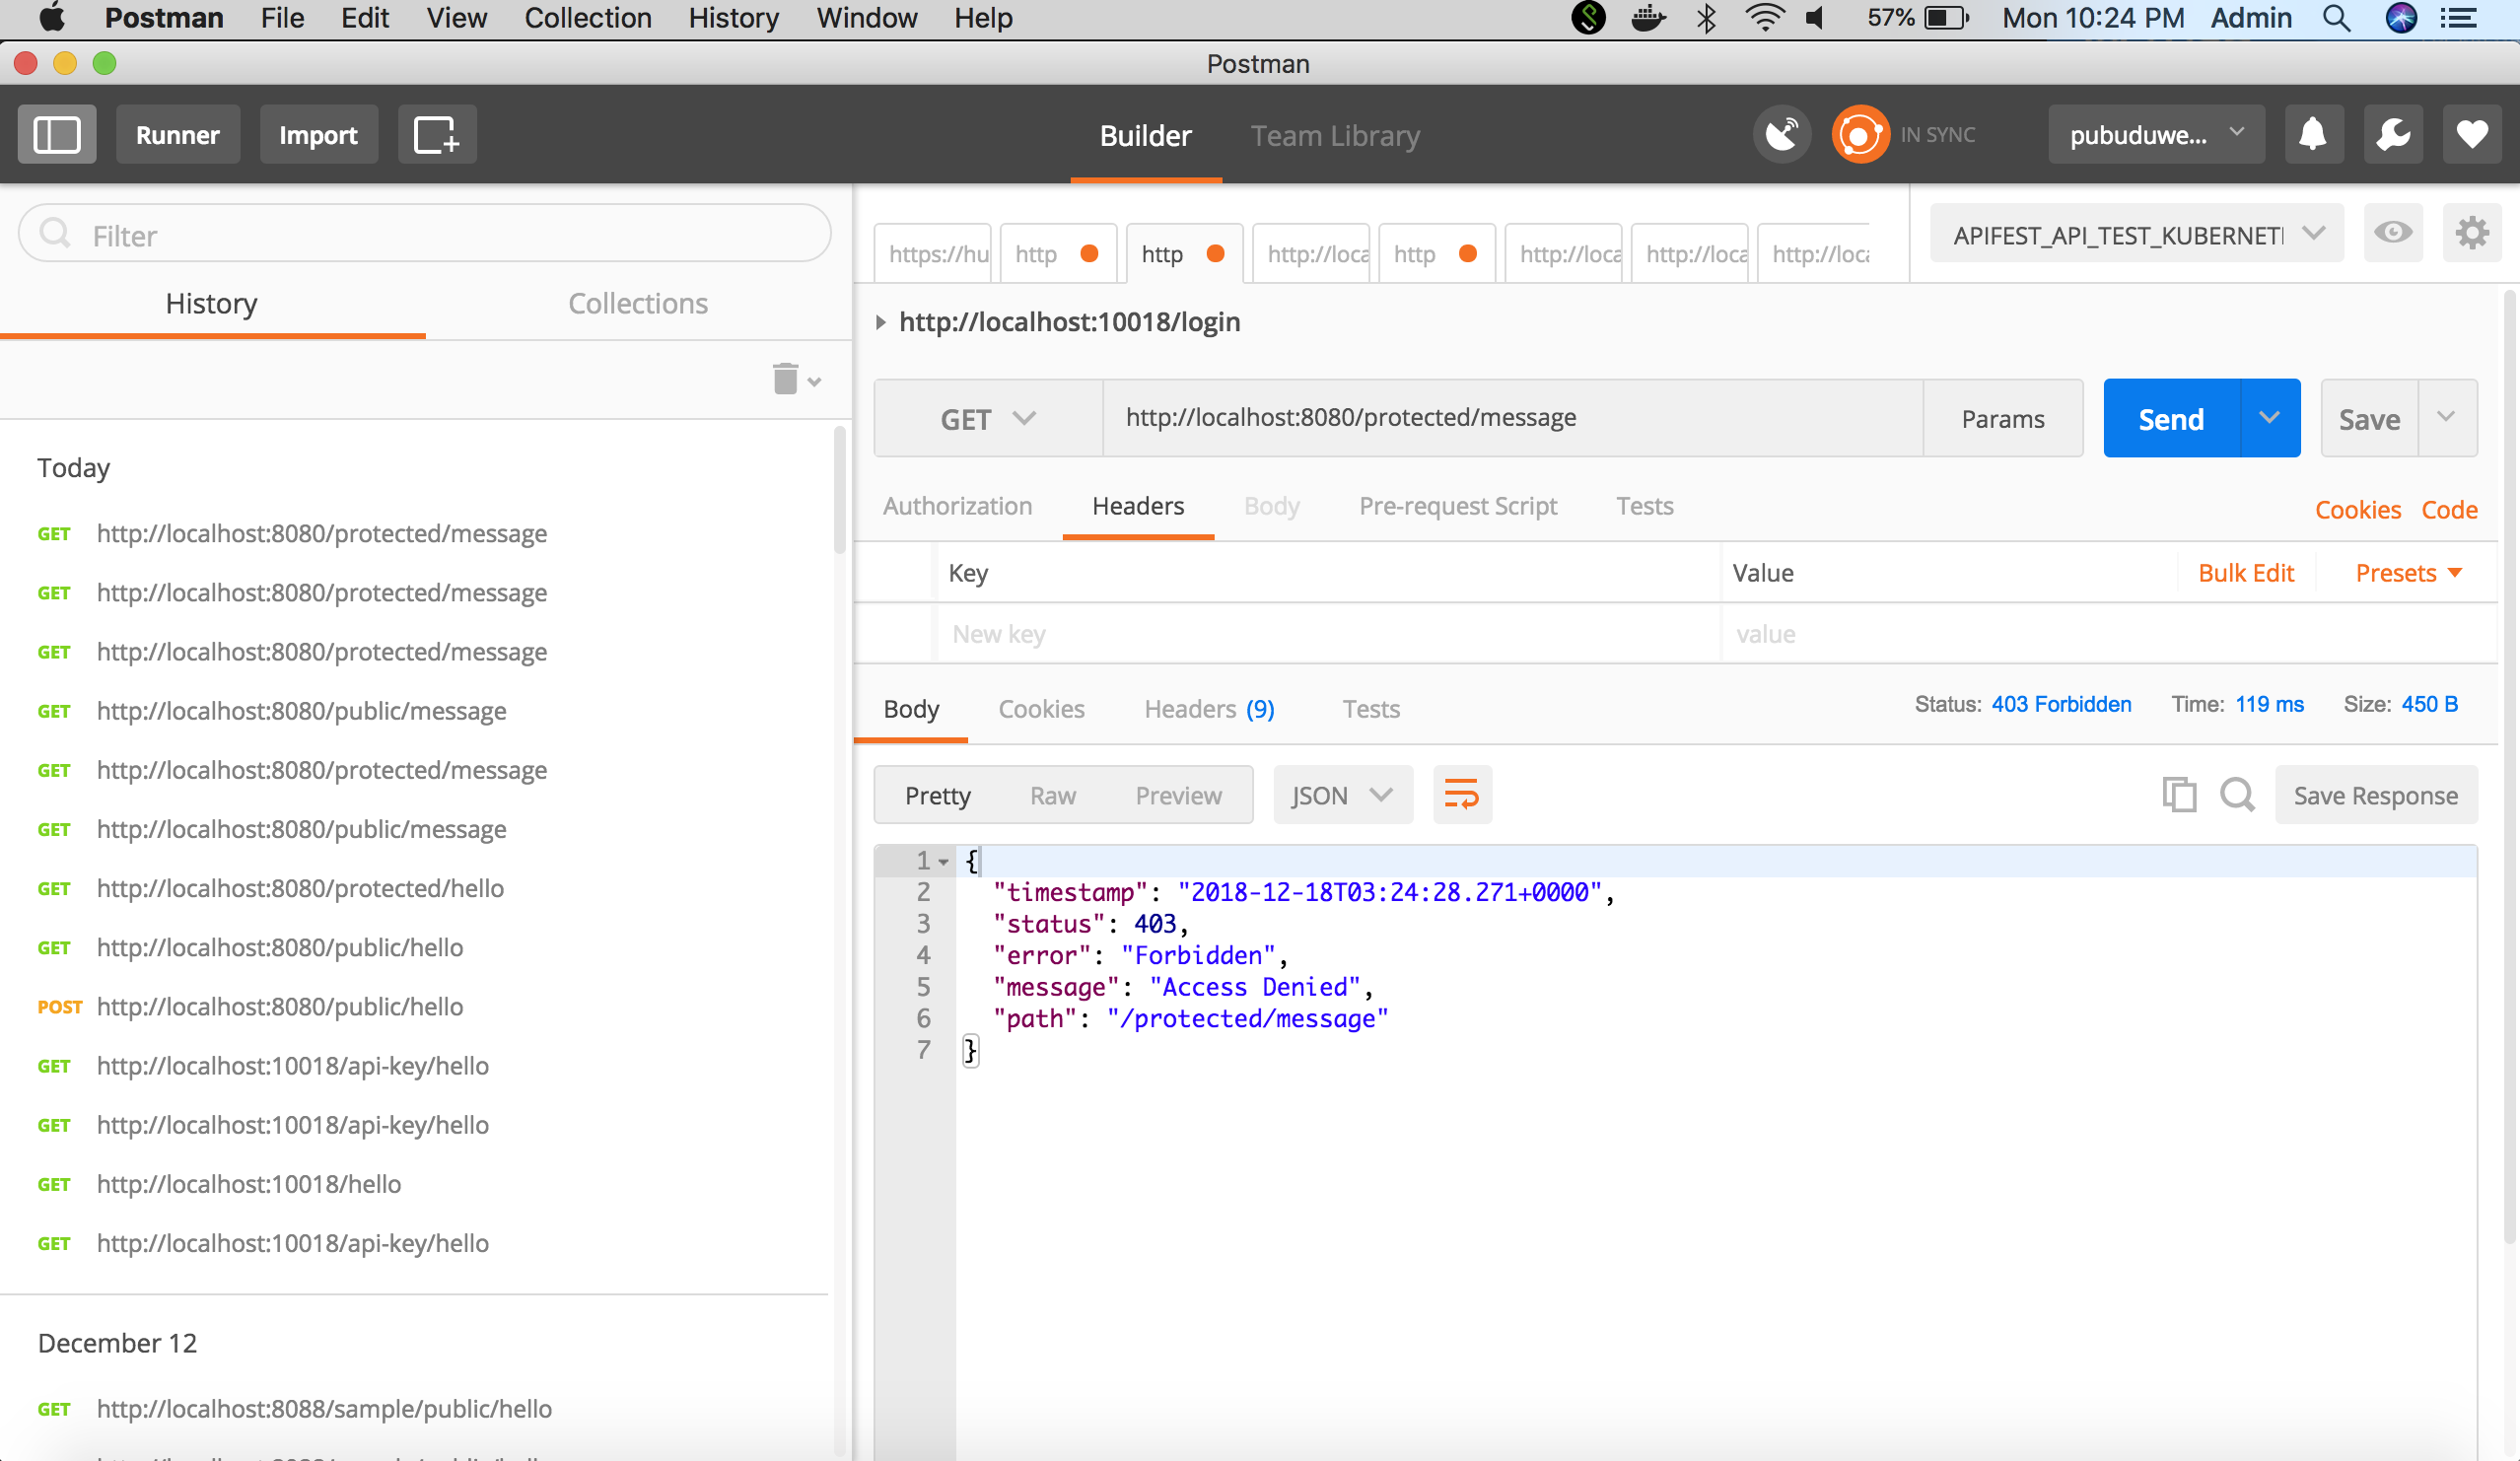2520x1461 pixels.
Task: Expand the http://localhost:10018/login request name
Action: tap(880, 322)
